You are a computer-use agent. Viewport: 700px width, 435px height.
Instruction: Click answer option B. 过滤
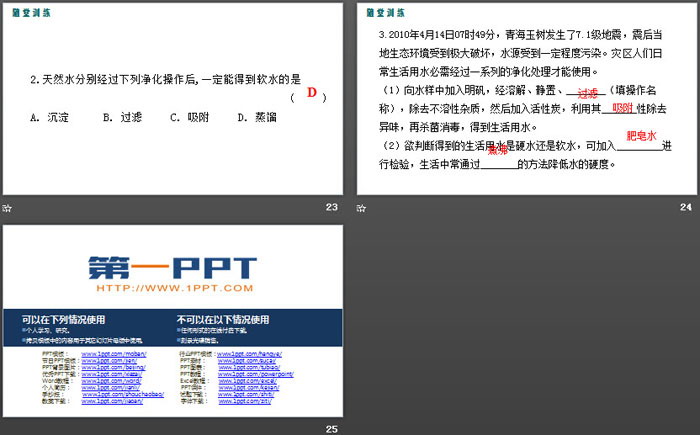tap(122, 118)
